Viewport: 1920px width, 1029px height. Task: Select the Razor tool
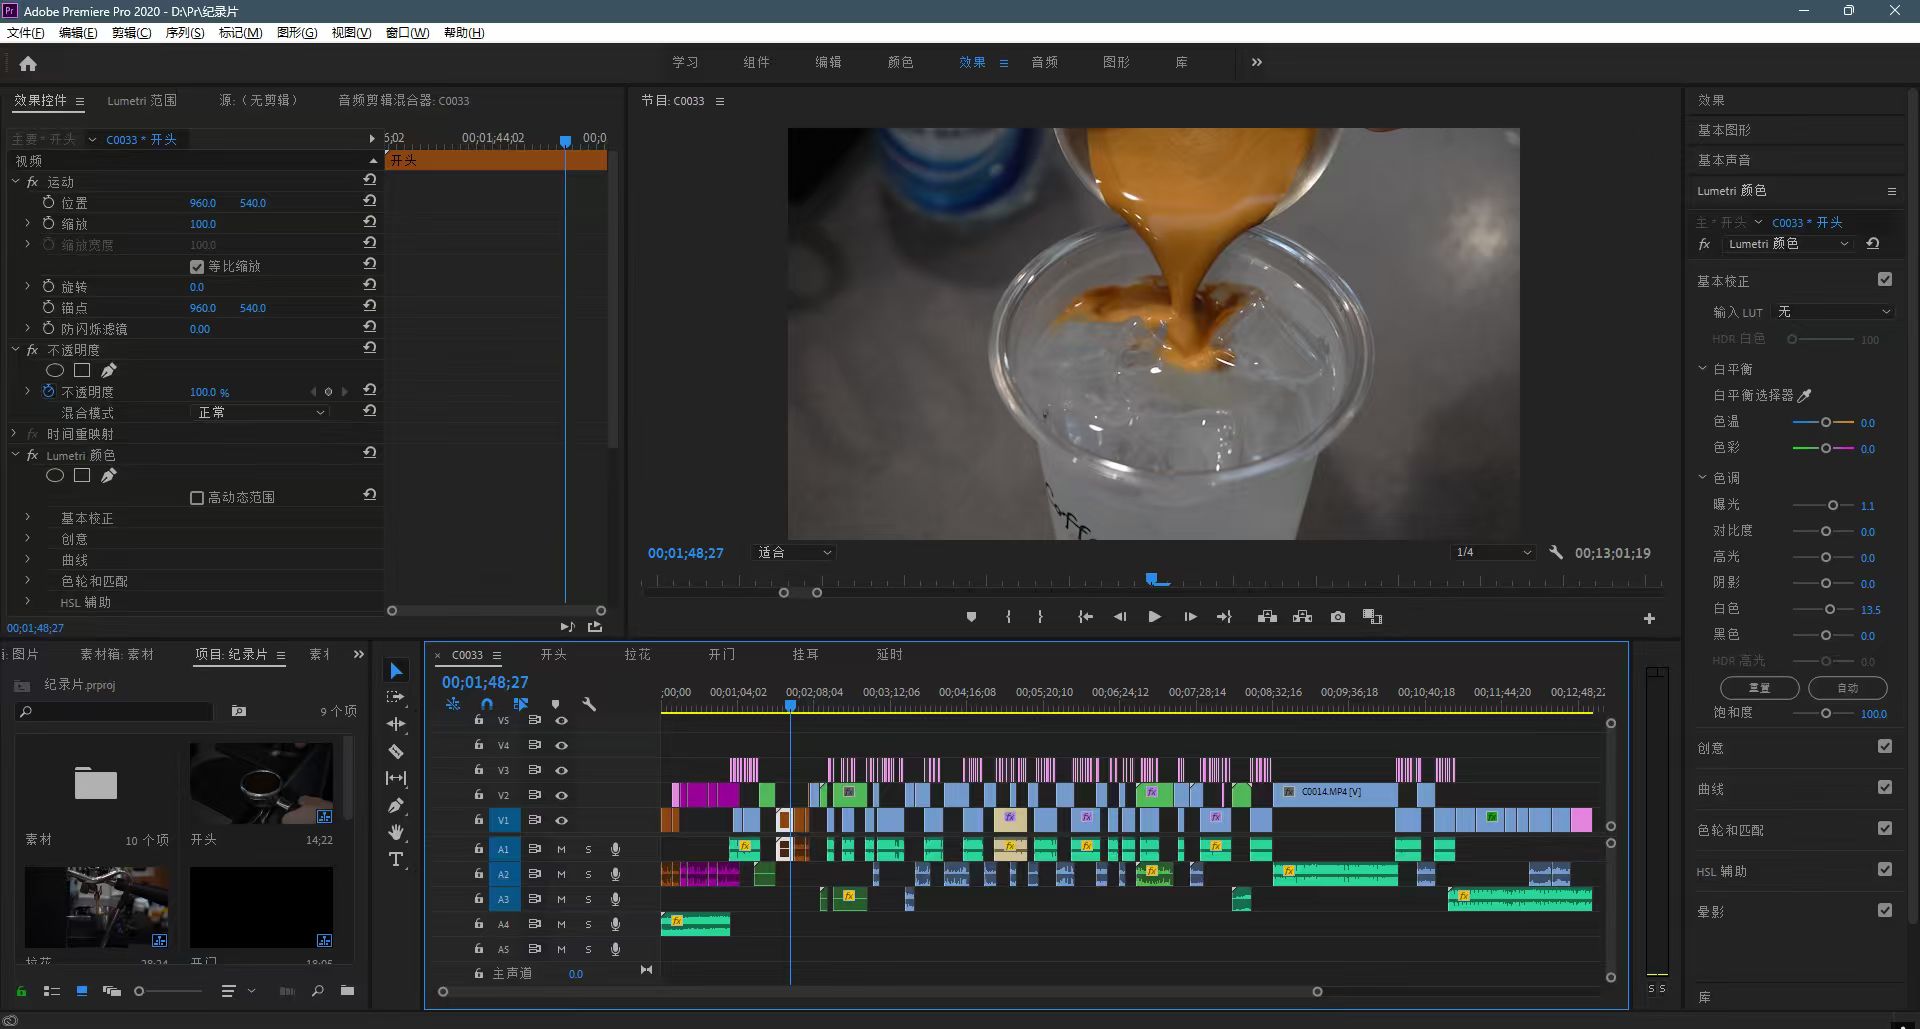(x=396, y=751)
